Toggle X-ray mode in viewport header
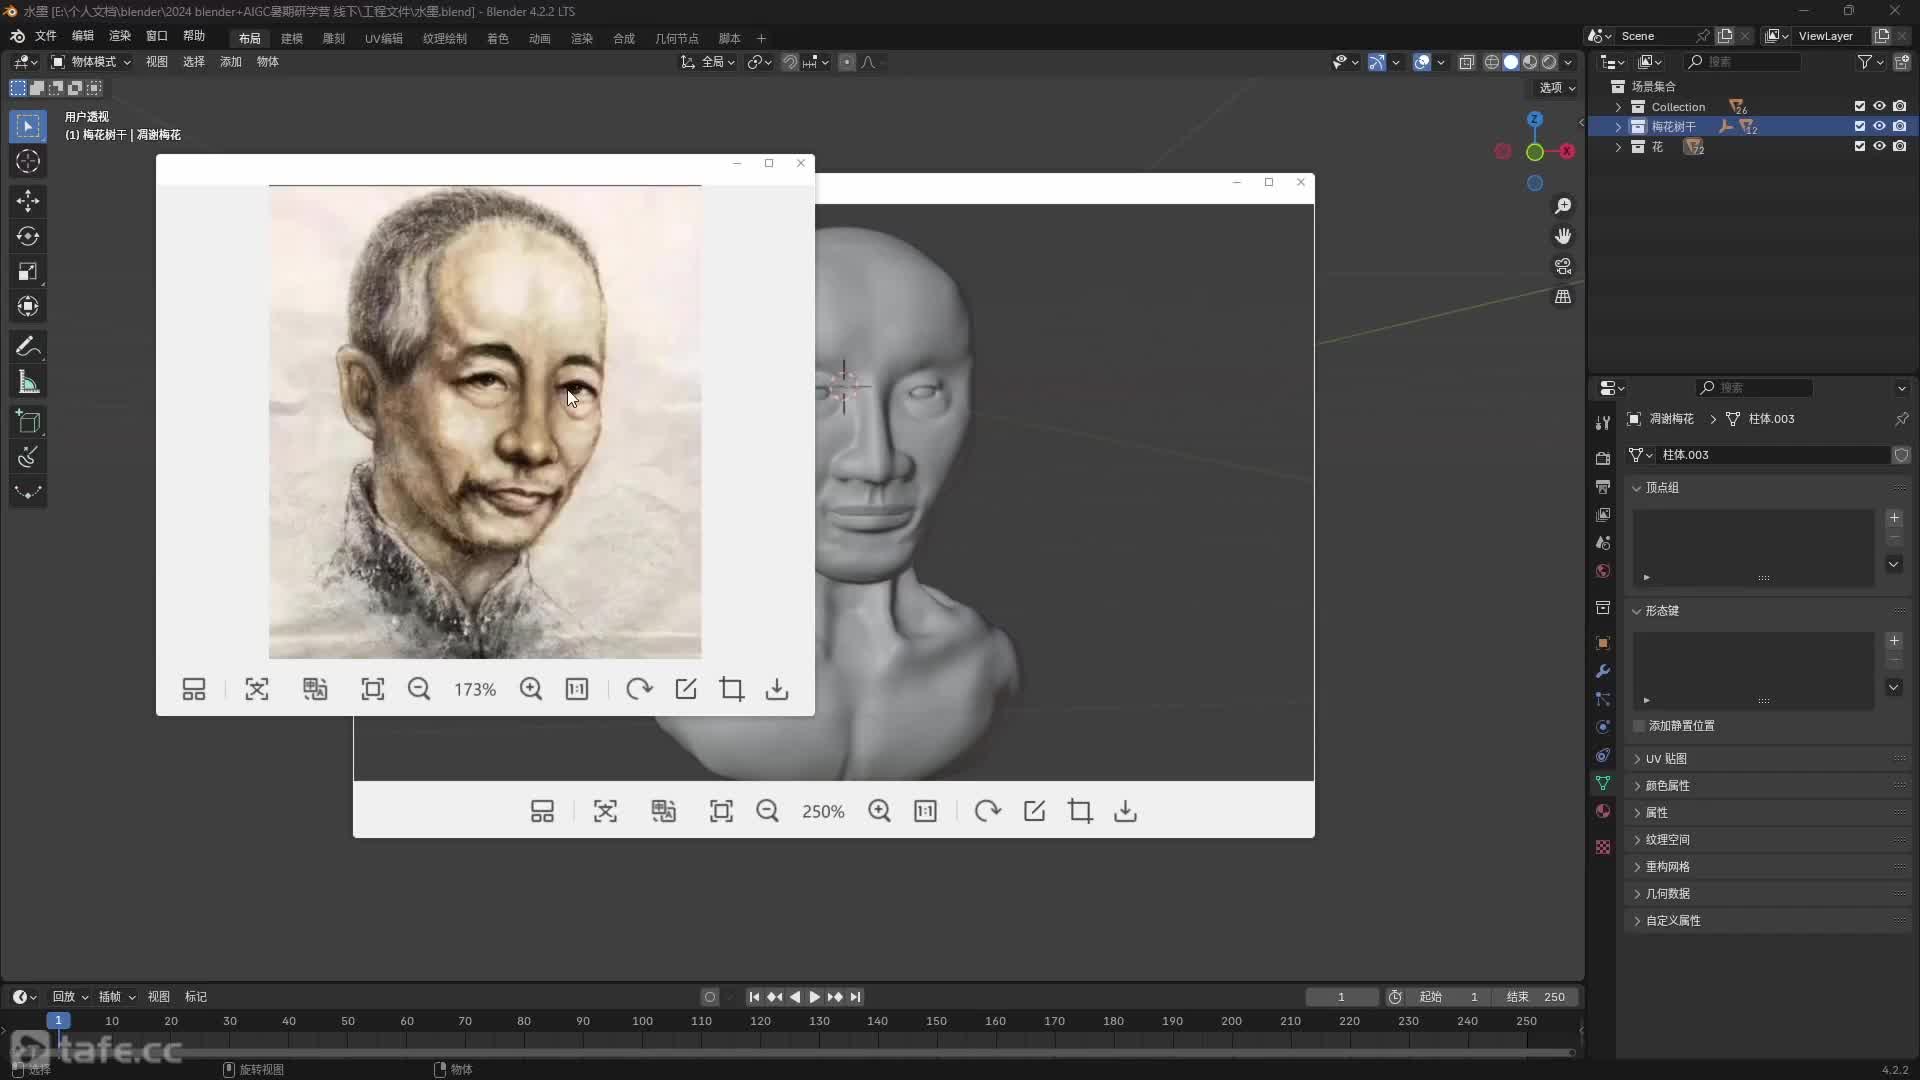 coord(1466,62)
